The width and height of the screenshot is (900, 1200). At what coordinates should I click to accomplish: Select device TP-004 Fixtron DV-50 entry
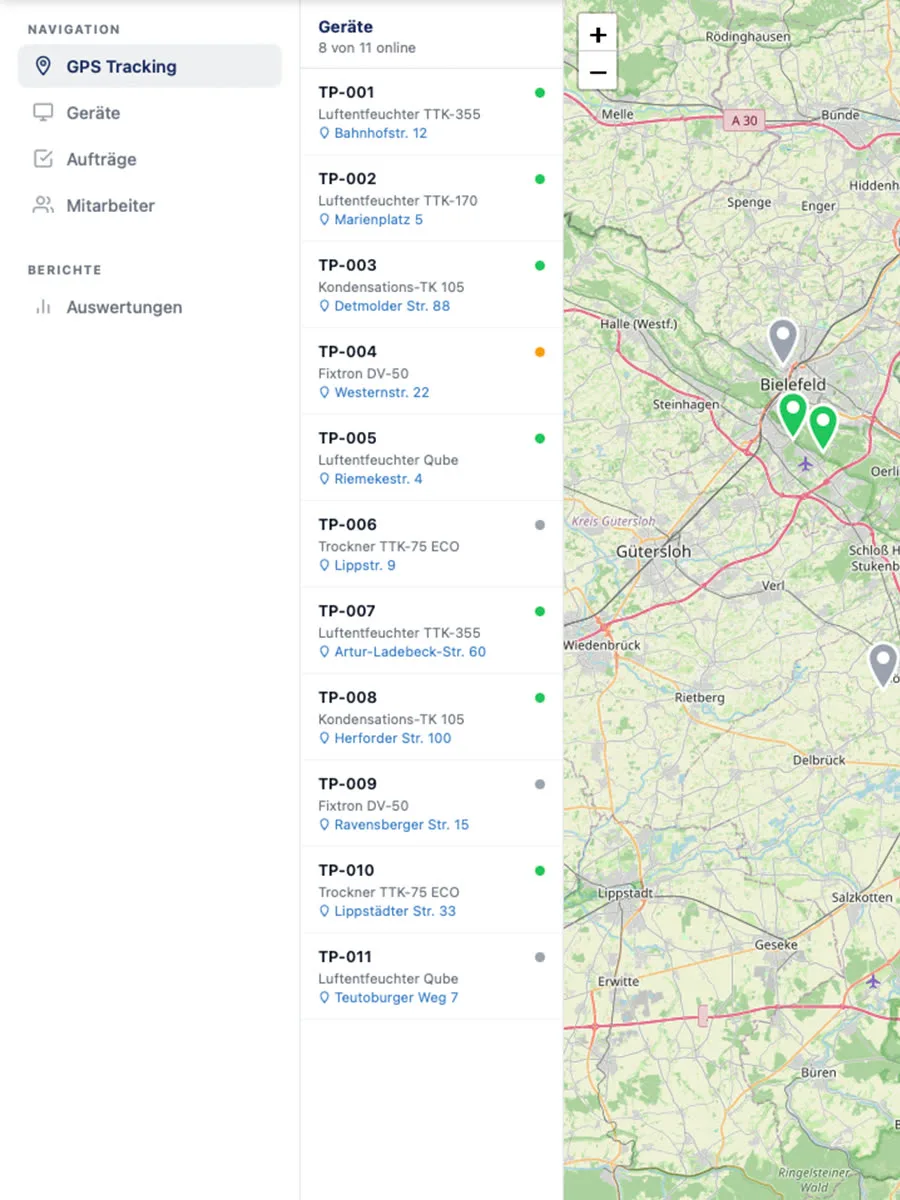(432, 371)
